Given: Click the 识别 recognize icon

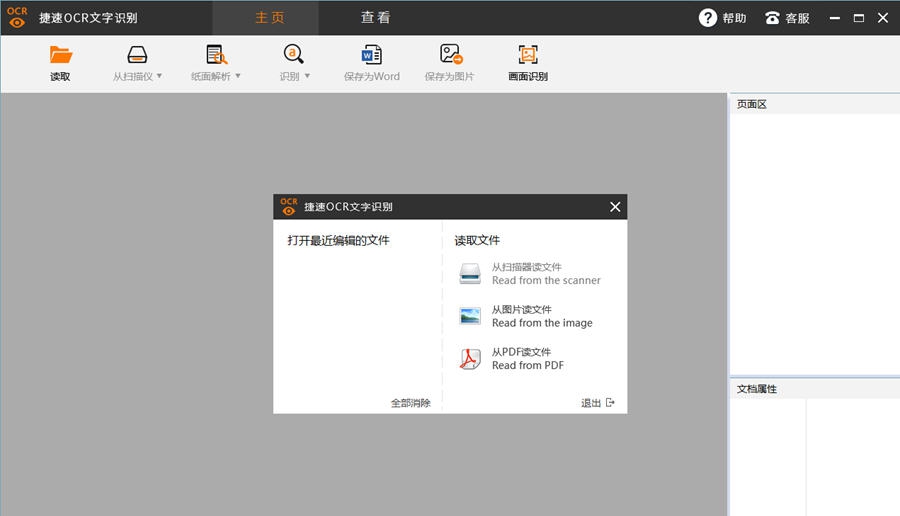Looking at the screenshot, I should (x=293, y=55).
